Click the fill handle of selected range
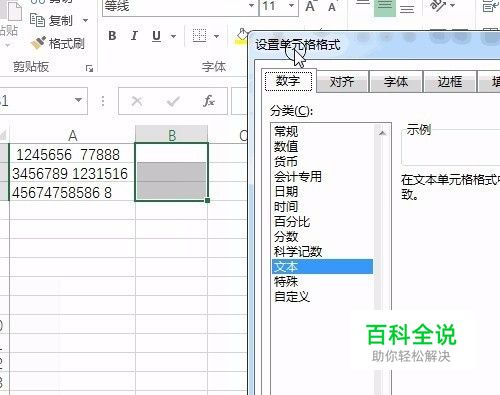 [207, 200]
